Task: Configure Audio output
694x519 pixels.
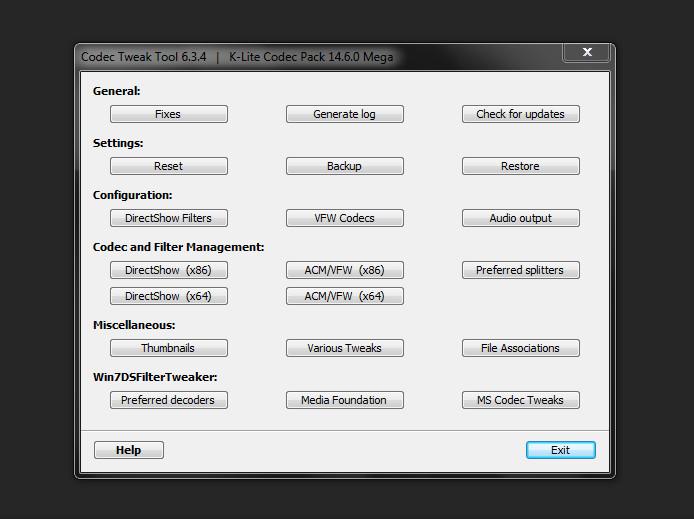Action: (x=520, y=218)
